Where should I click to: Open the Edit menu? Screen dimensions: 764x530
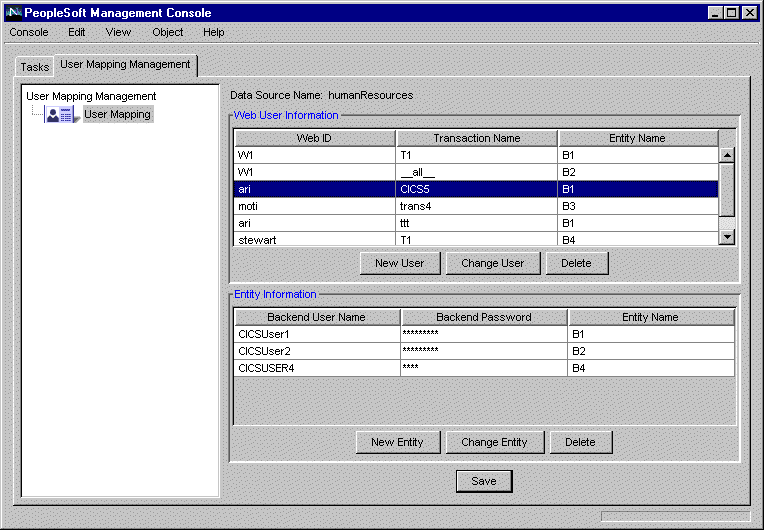[x=76, y=32]
